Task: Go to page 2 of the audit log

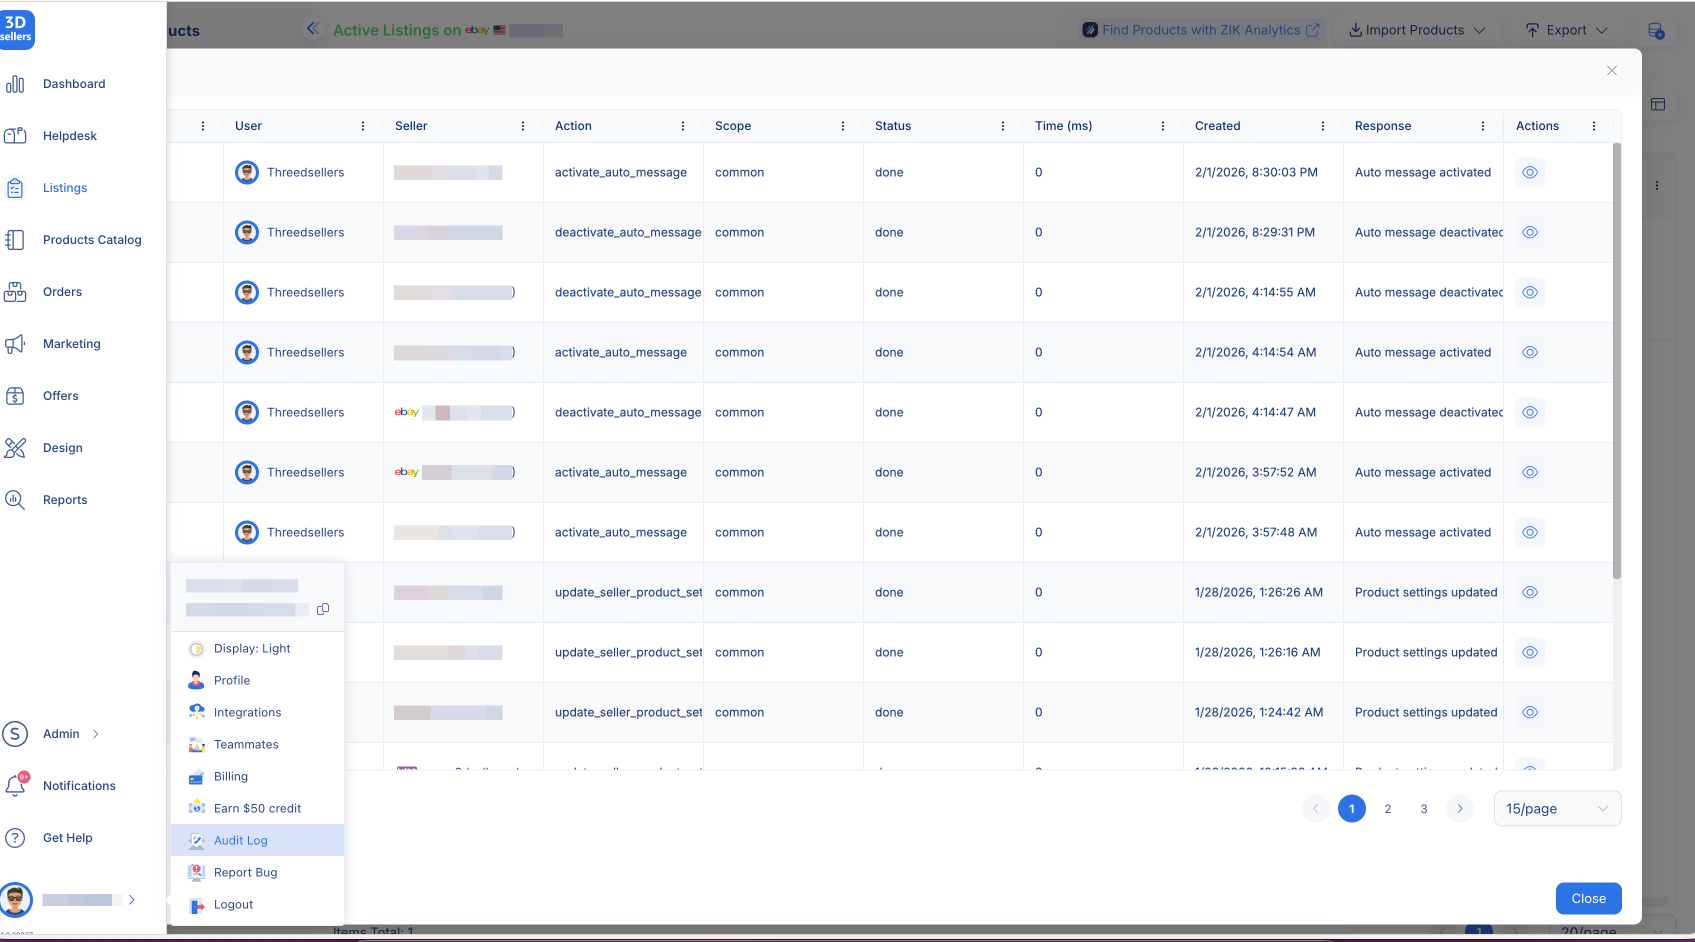Action: [1387, 808]
